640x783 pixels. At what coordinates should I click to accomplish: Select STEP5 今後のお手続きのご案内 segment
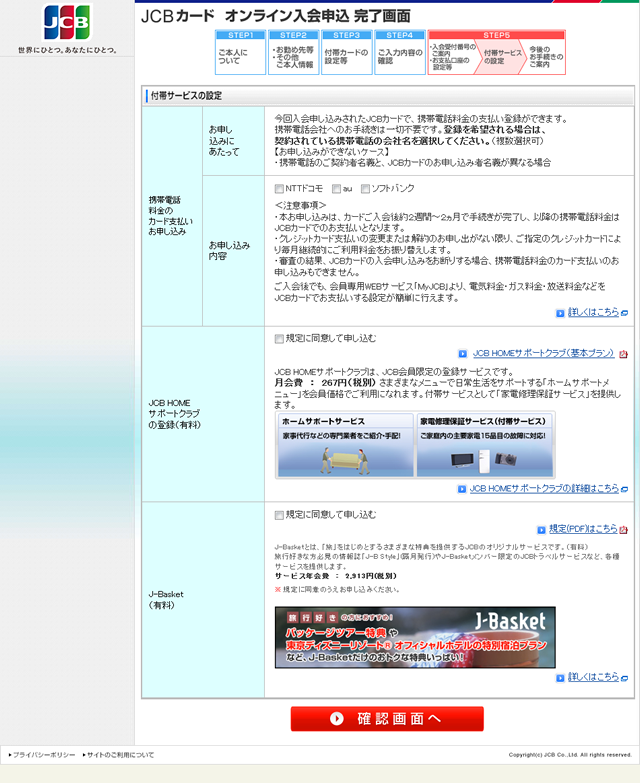545,57
